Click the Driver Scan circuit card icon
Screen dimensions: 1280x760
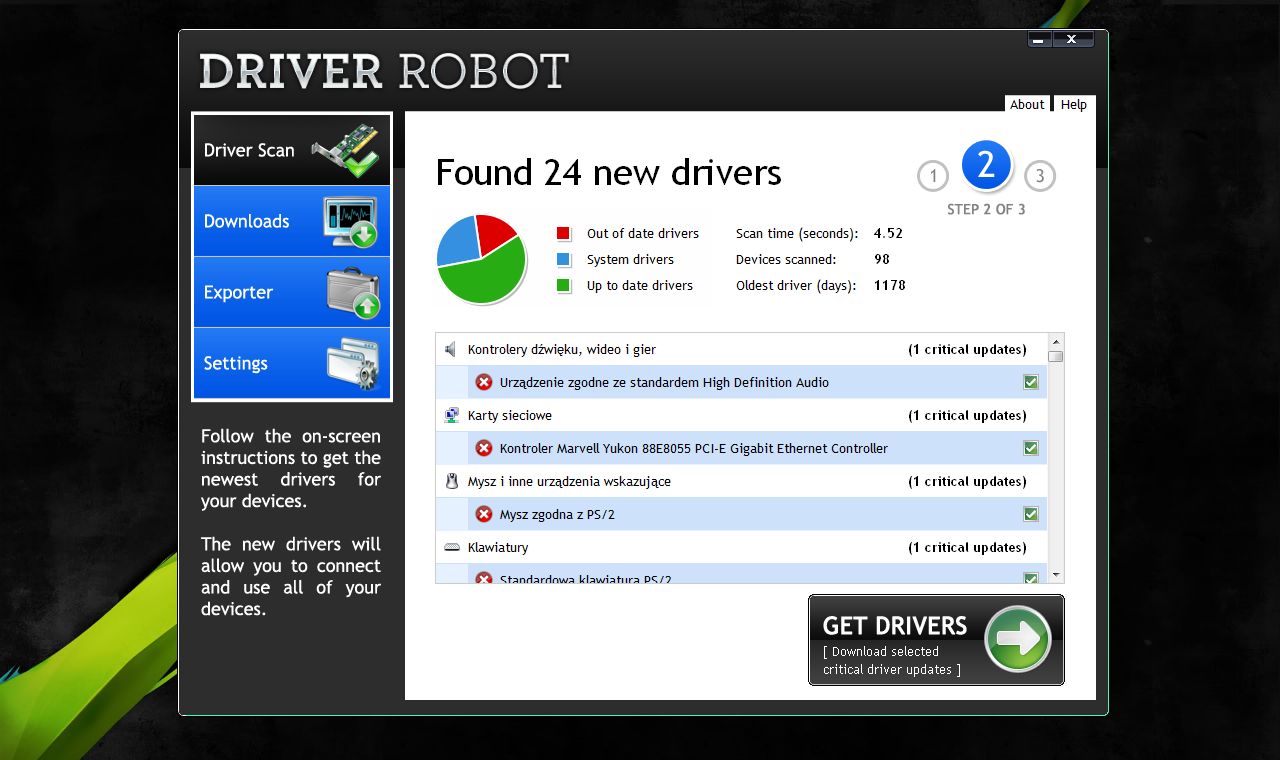(x=346, y=150)
